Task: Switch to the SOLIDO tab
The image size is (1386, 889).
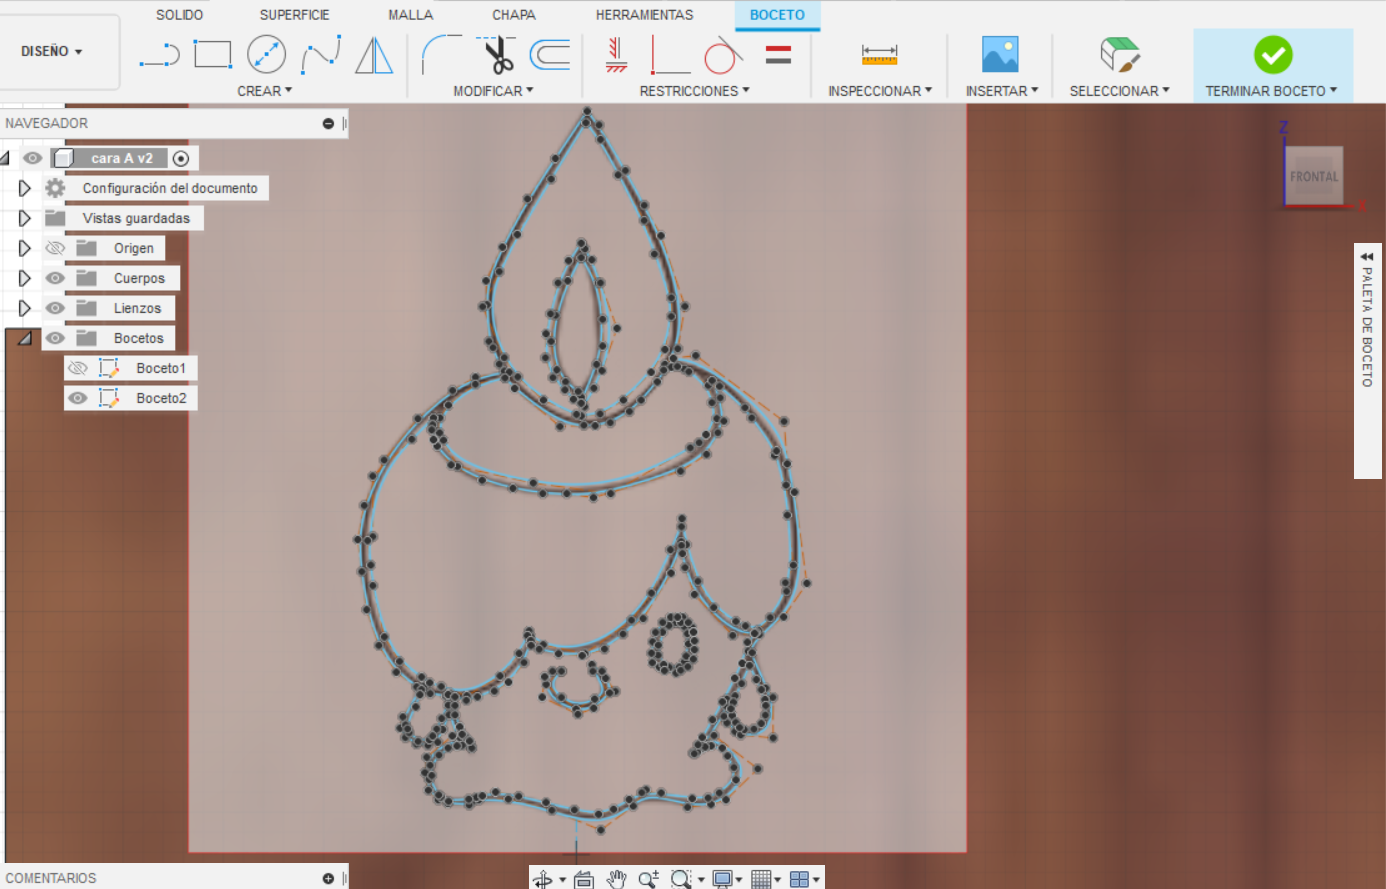Action: (179, 15)
